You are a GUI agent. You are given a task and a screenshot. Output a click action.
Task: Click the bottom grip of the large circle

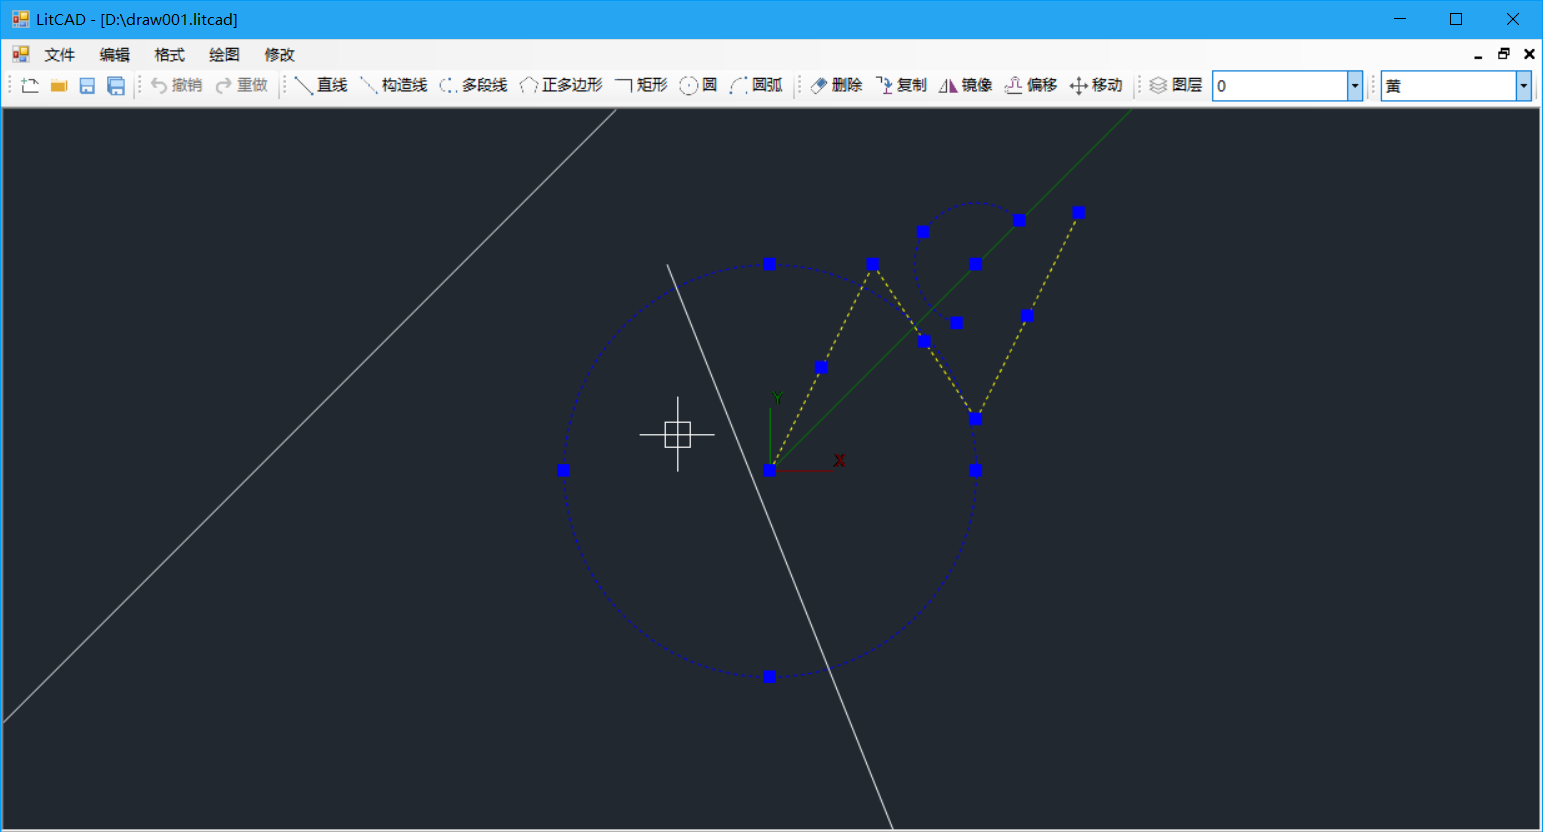769,677
